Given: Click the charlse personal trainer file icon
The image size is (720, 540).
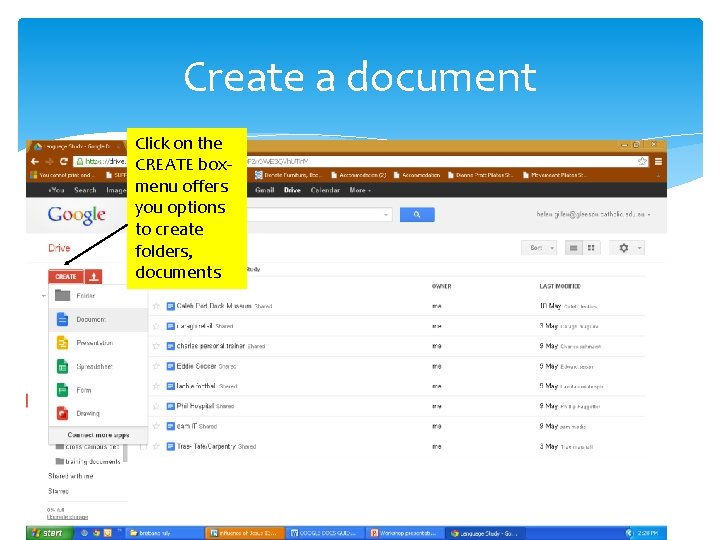Looking at the screenshot, I should [170, 346].
